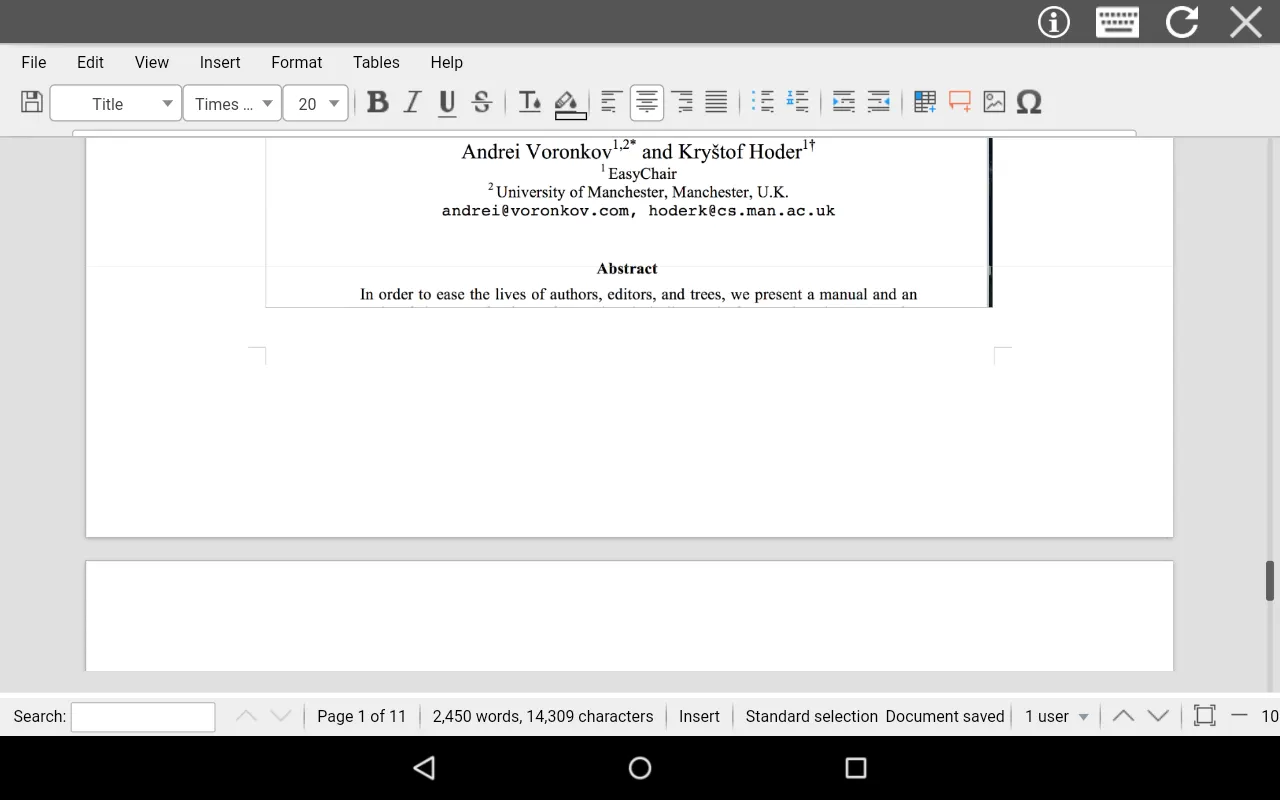Insert a comment
This screenshot has height=800, width=1280.
pos(960,102)
